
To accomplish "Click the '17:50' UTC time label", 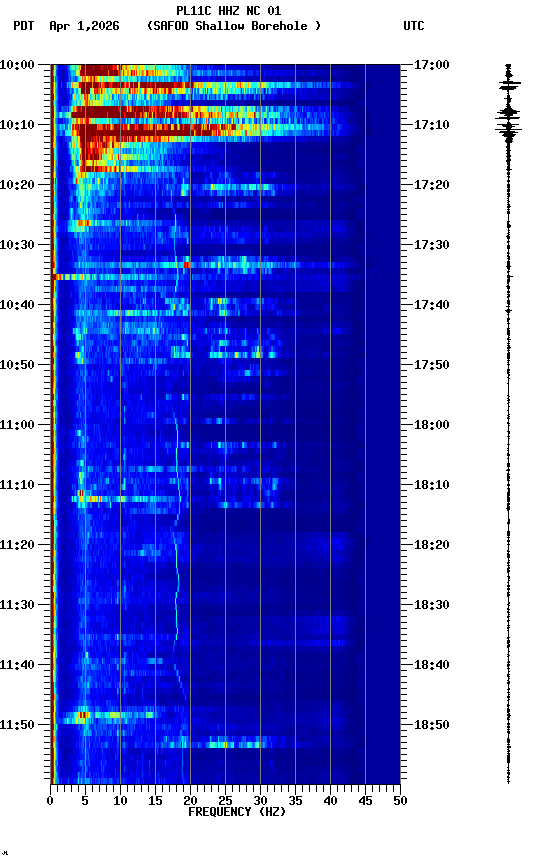I will 432,365.
